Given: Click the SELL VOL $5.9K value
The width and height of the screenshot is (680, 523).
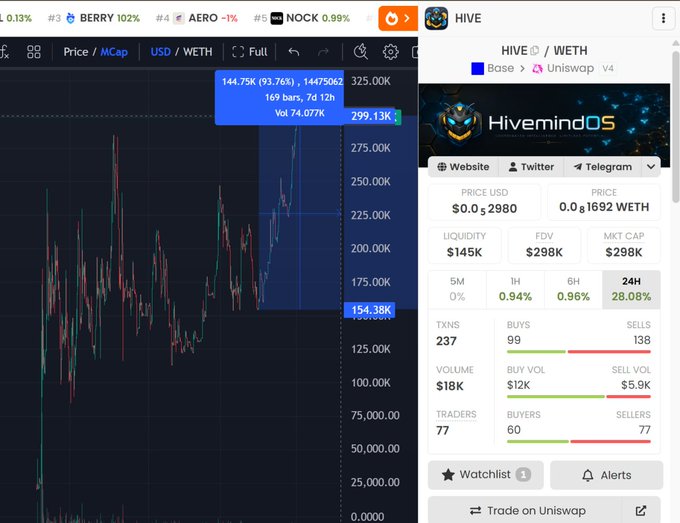Looking at the screenshot, I should click(636, 385).
